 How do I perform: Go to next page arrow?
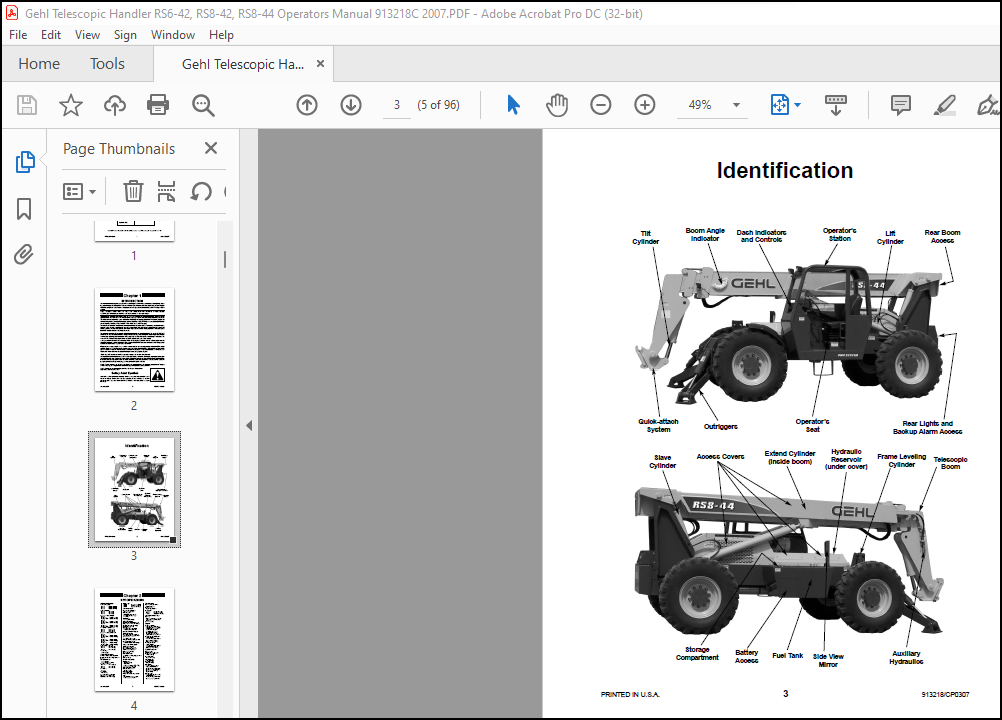[x=351, y=105]
